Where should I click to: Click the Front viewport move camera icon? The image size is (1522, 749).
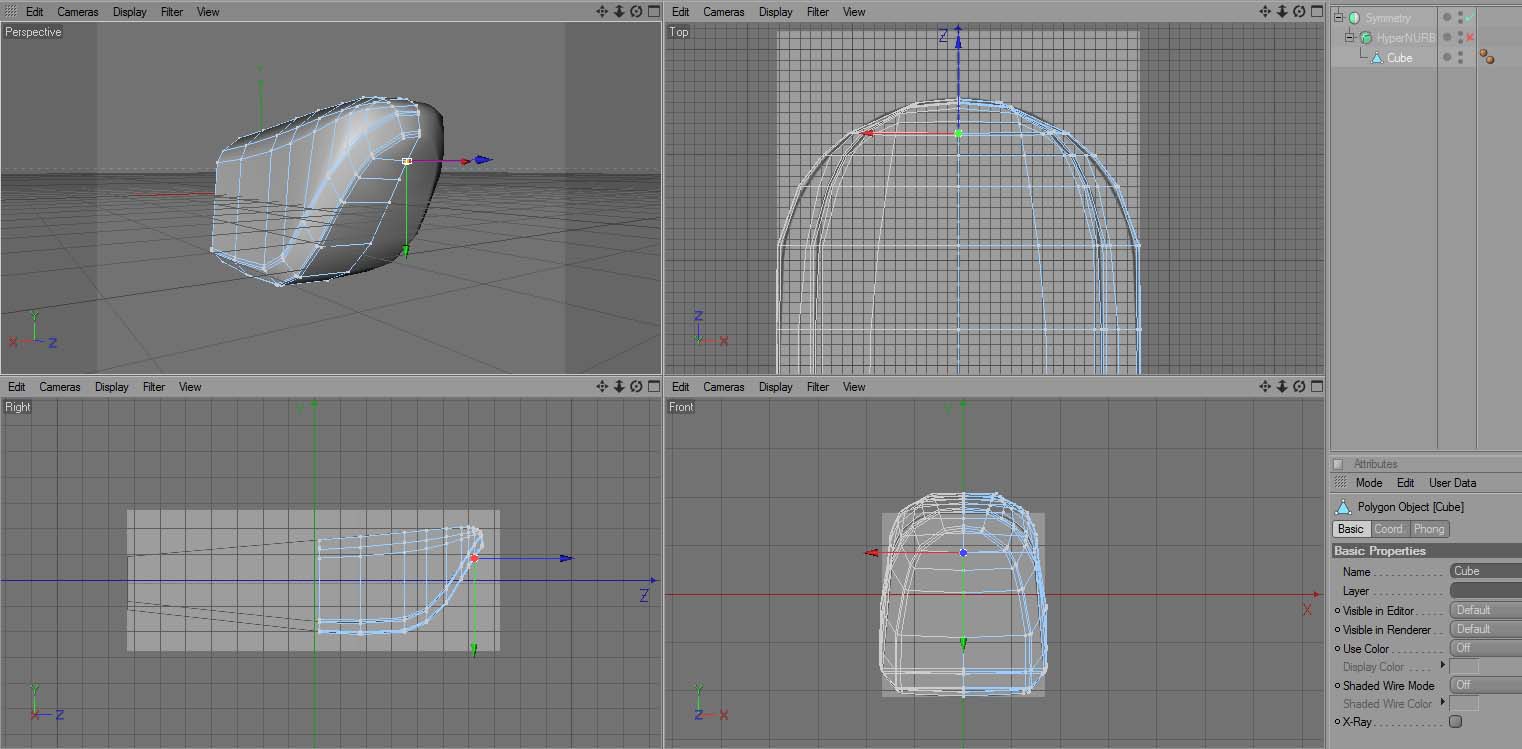click(x=1265, y=386)
